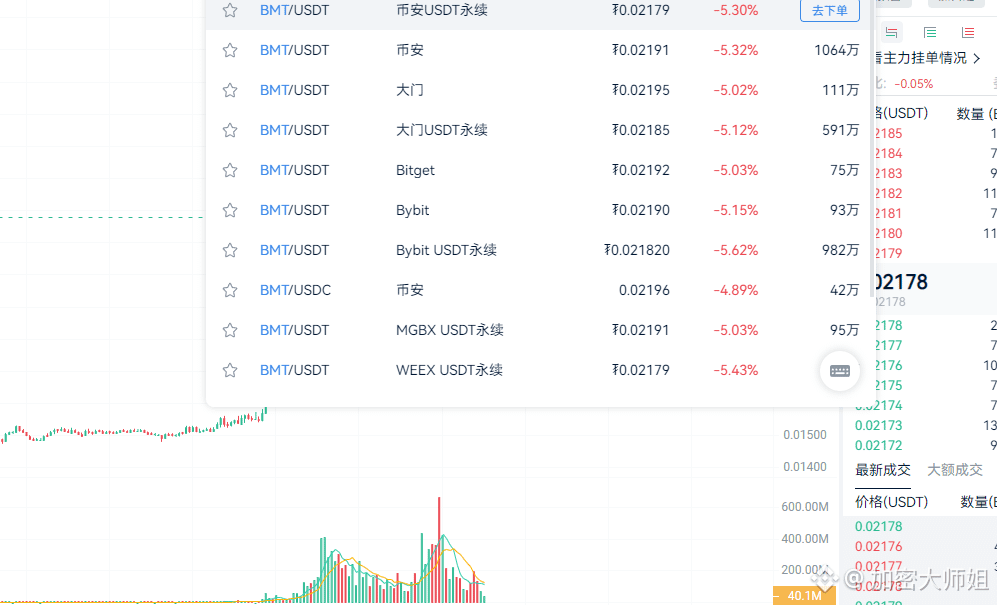Click the price ₮0.021820
Image resolution: width=997 pixels, height=605 pixels.
click(x=636, y=250)
